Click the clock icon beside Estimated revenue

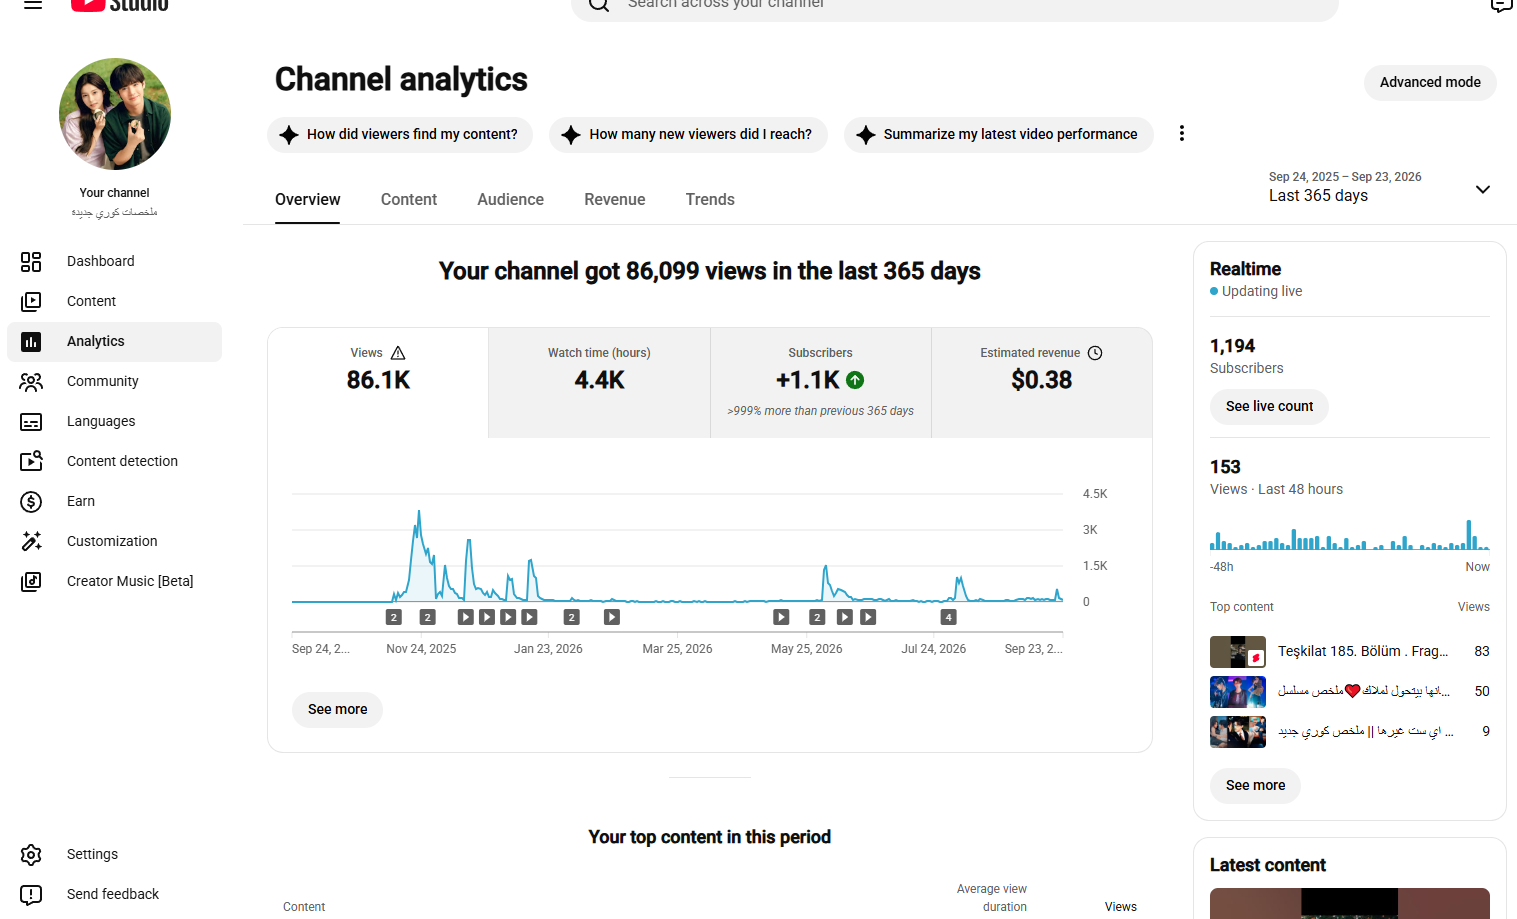[x=1095, y=353]
